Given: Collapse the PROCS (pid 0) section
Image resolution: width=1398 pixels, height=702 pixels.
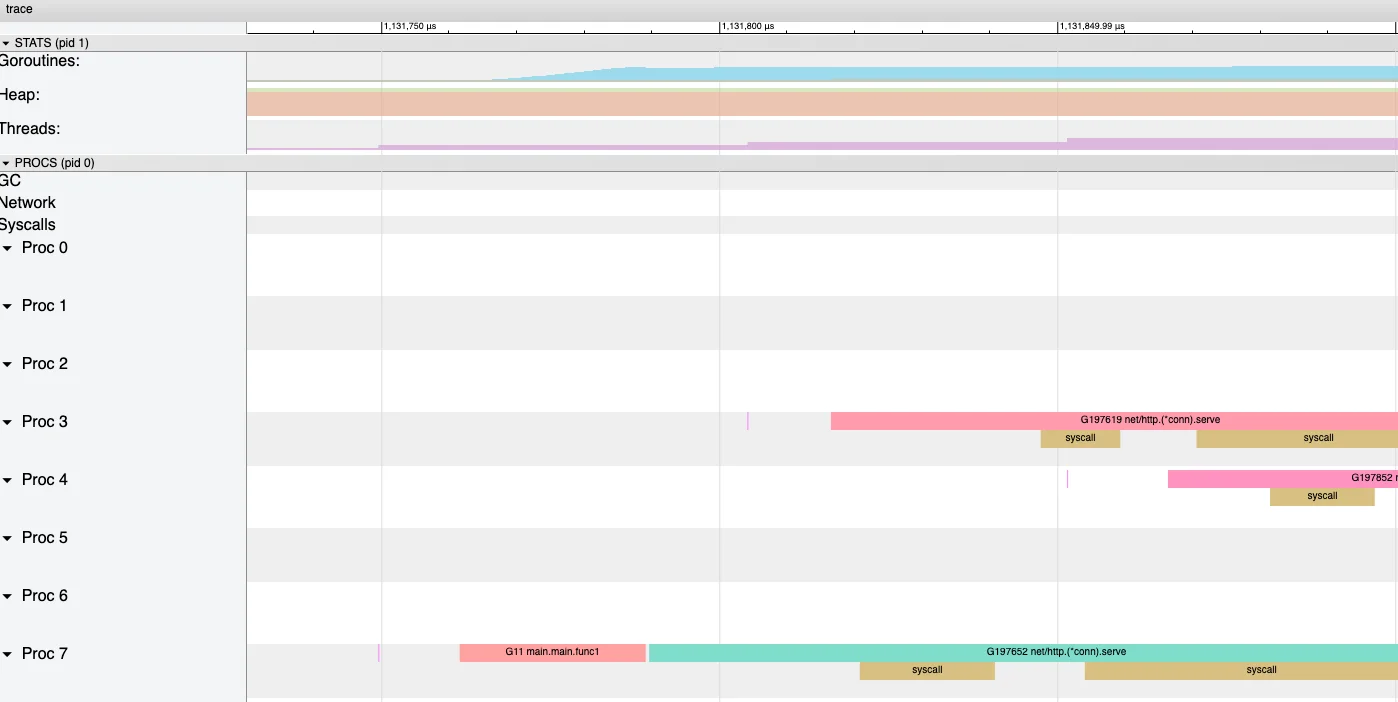Looking at the screenshot, I should [x=7, y=163].
